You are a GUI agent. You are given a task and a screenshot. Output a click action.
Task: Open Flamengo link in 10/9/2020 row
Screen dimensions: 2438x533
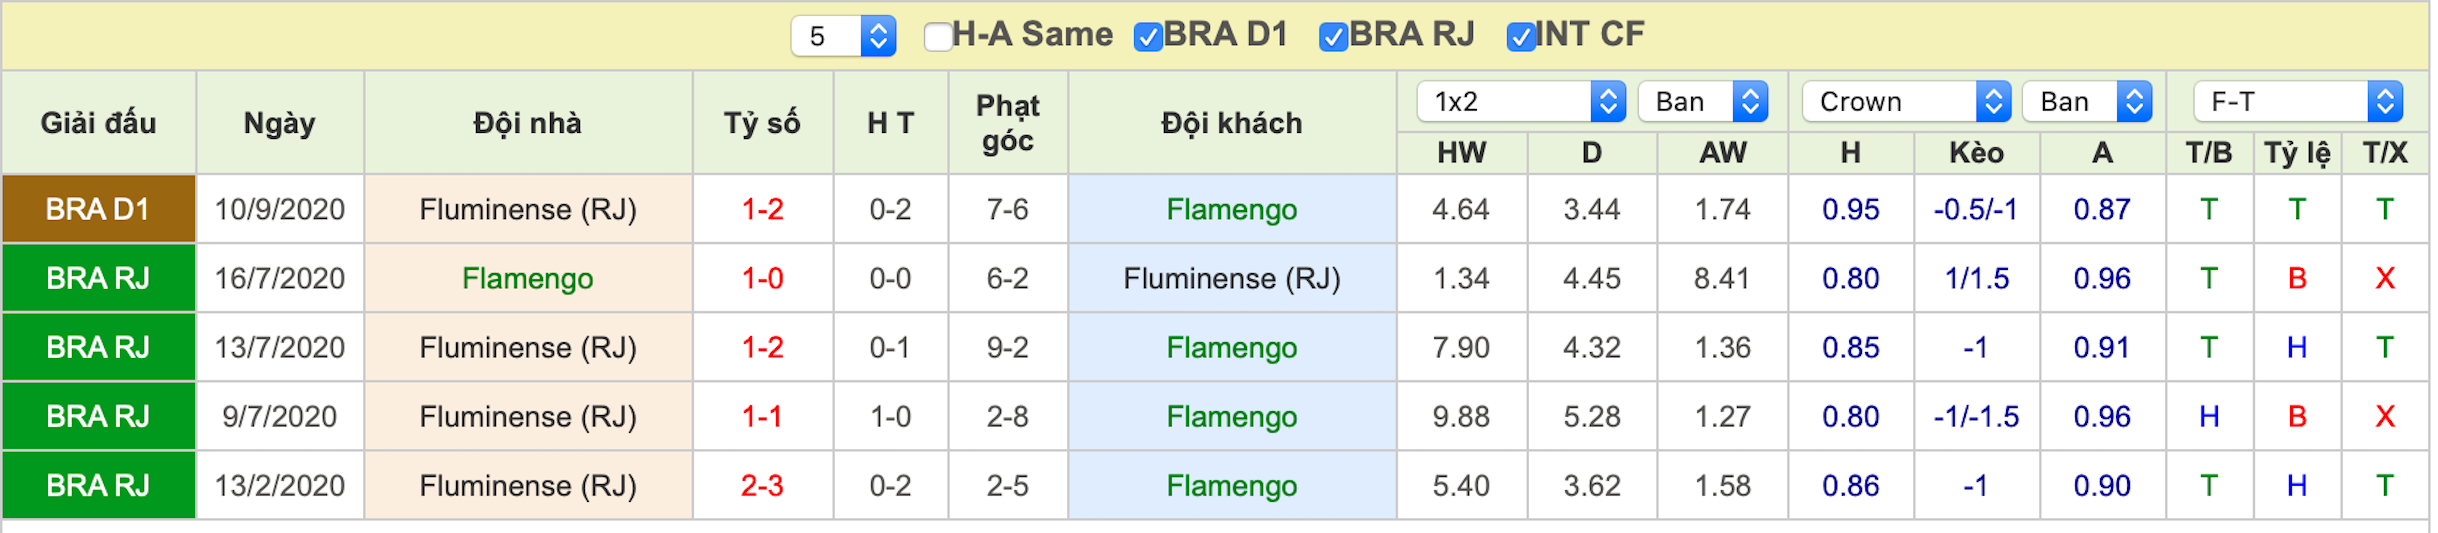(1231, 209)
